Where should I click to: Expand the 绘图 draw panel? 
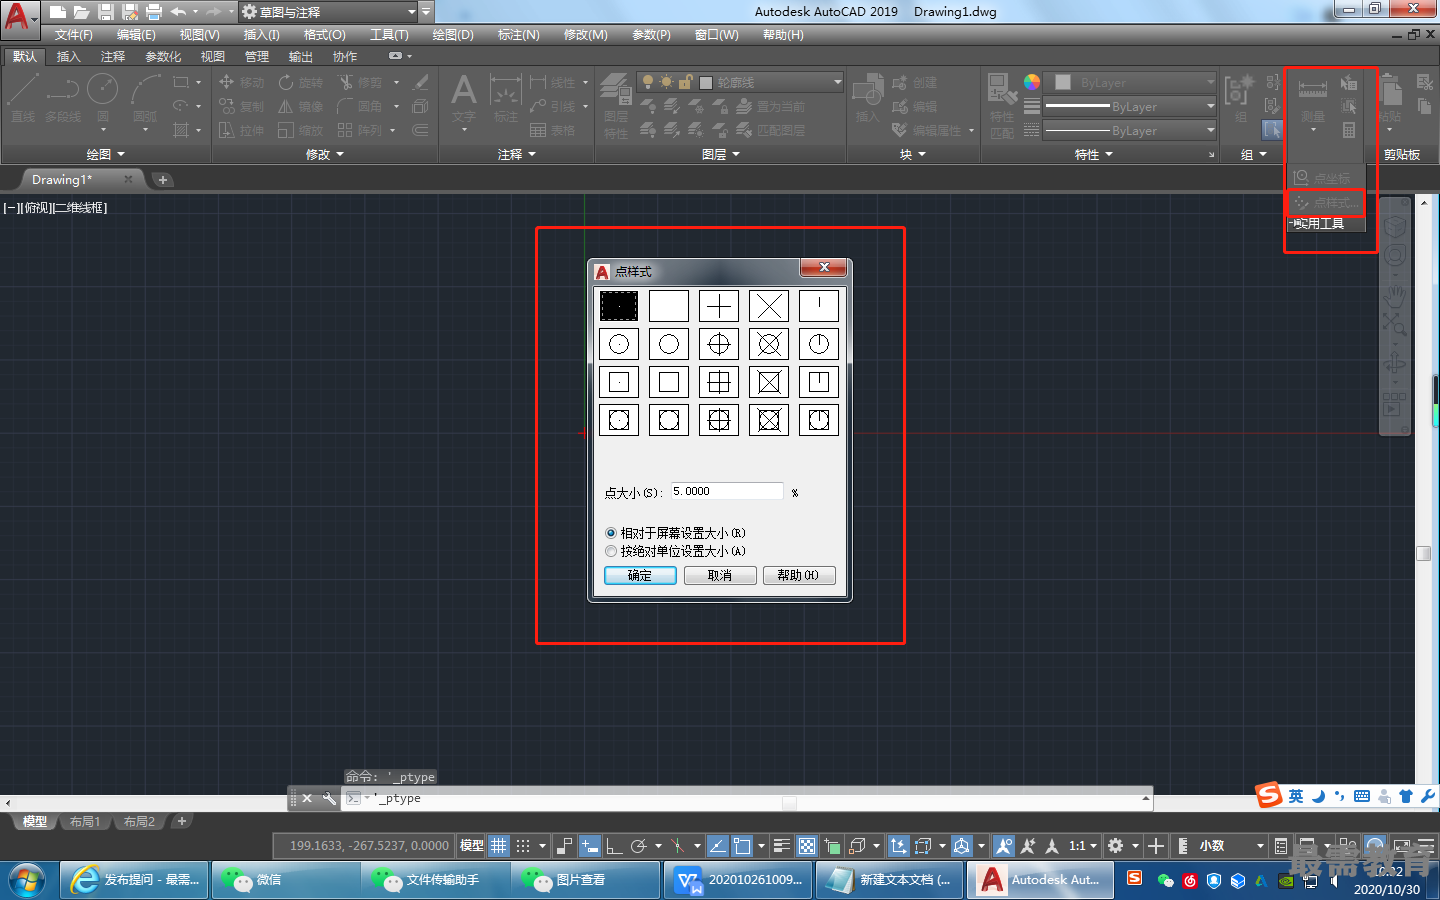coord(105,154)
